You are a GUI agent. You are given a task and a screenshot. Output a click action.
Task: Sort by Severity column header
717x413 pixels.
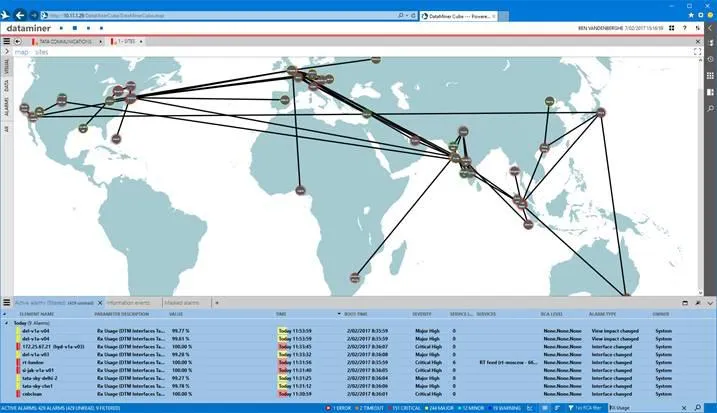[422, 314]
